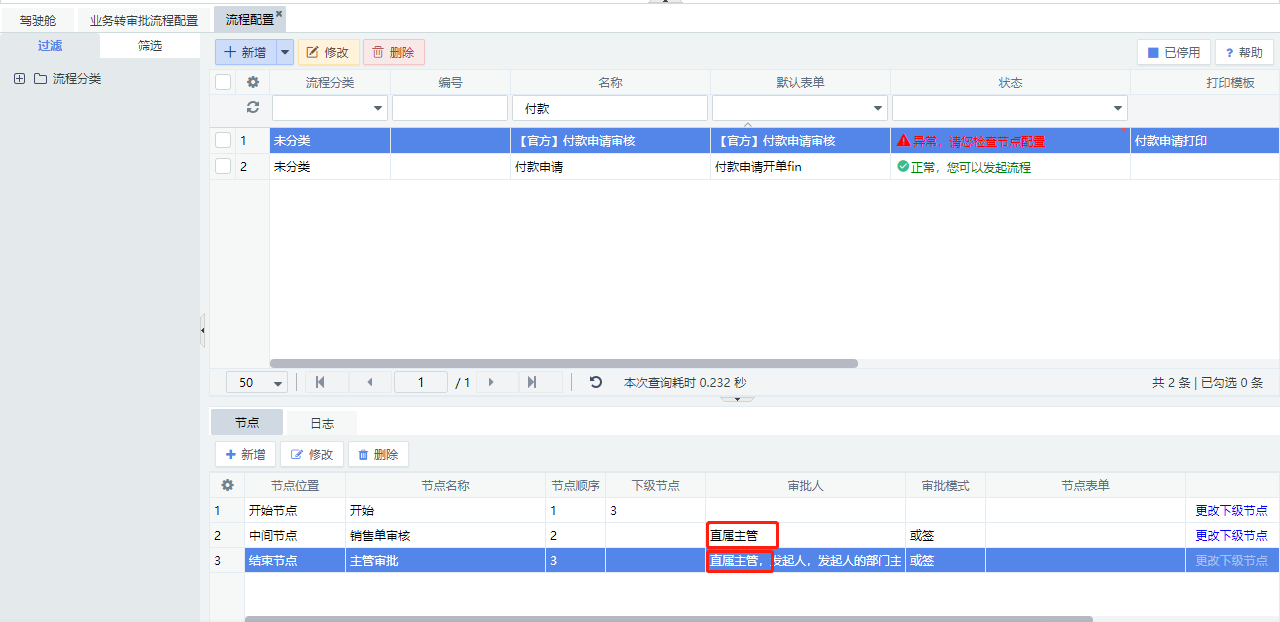Open the 流程分类 filter dropdown
This screenshot has height=622, width=1280.
tap(379, 108)
